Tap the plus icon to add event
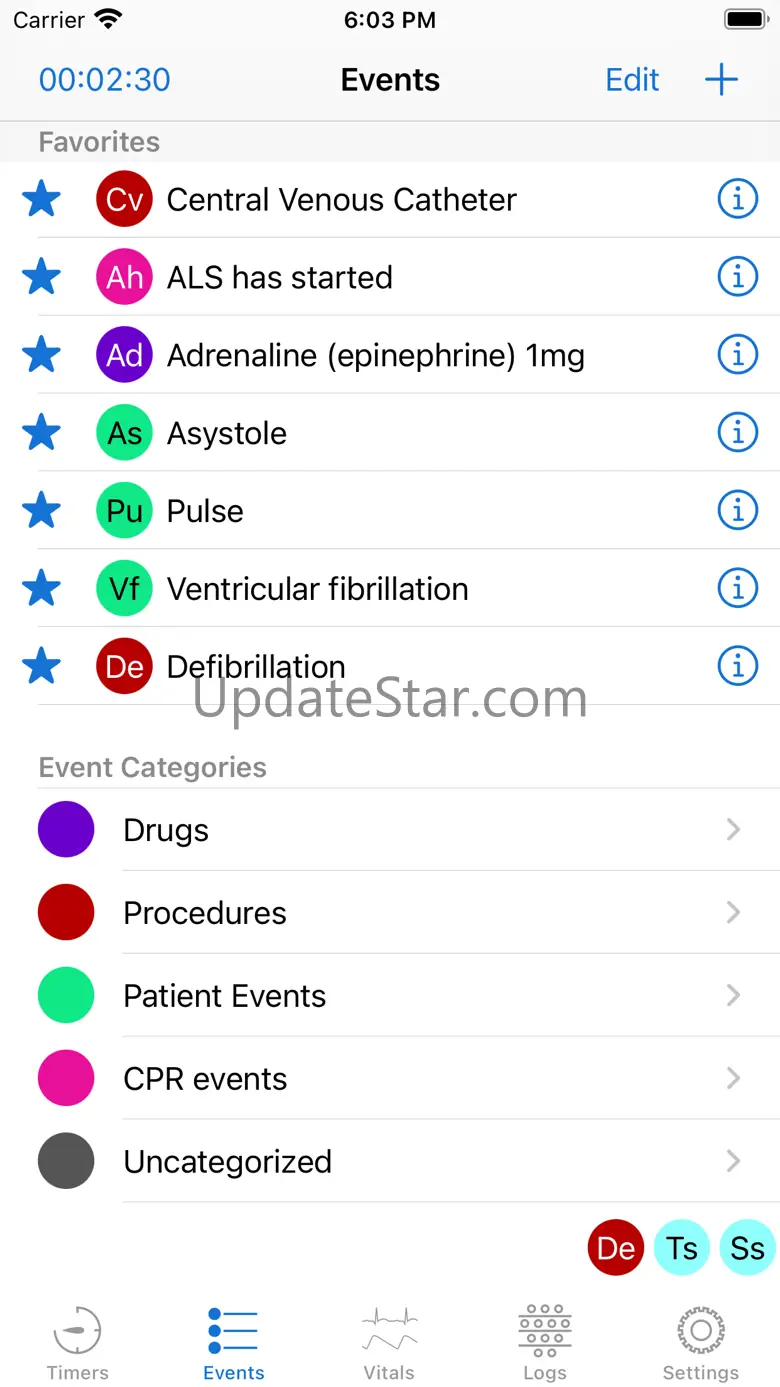Viewport: 780px width, 1387px height. pyautogui.click(x=721, y=80)
